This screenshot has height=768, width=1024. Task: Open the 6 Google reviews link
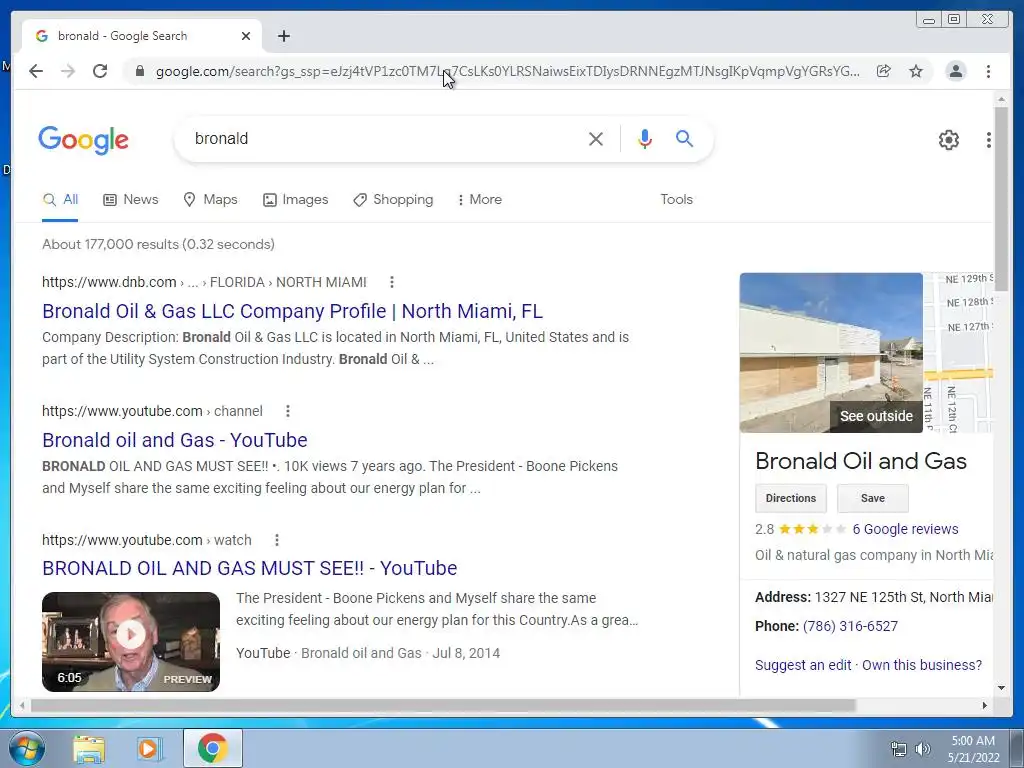tap(905, 530)
